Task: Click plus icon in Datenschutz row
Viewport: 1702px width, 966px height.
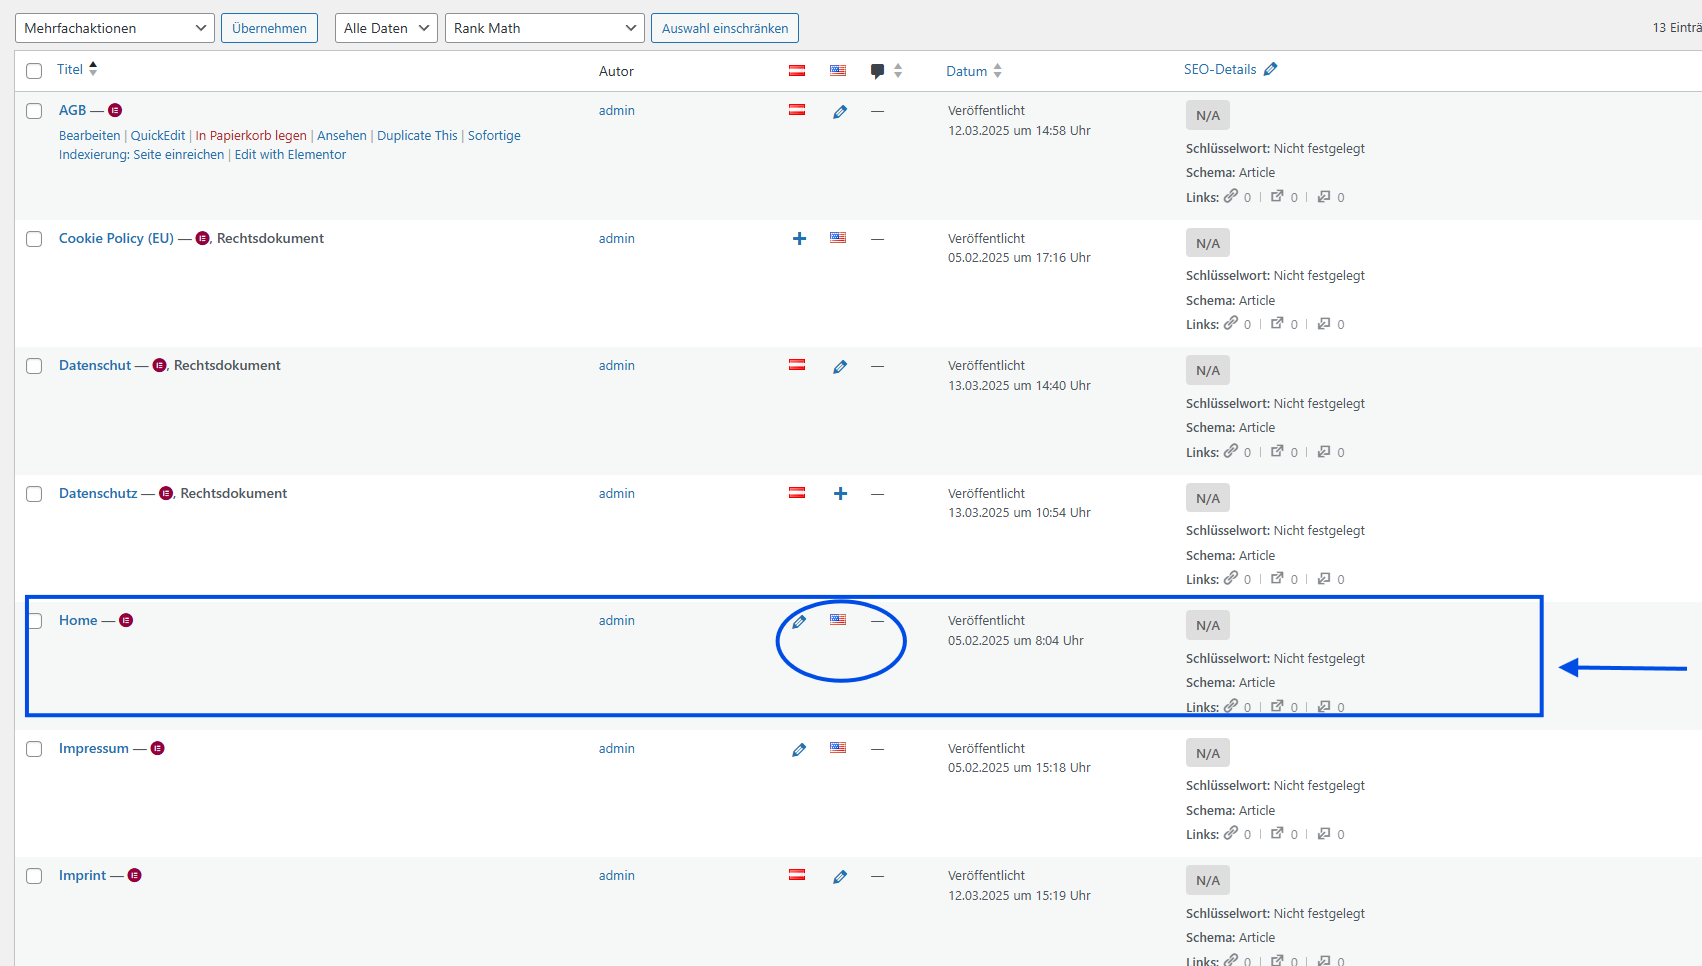Action: coord(840,494)
